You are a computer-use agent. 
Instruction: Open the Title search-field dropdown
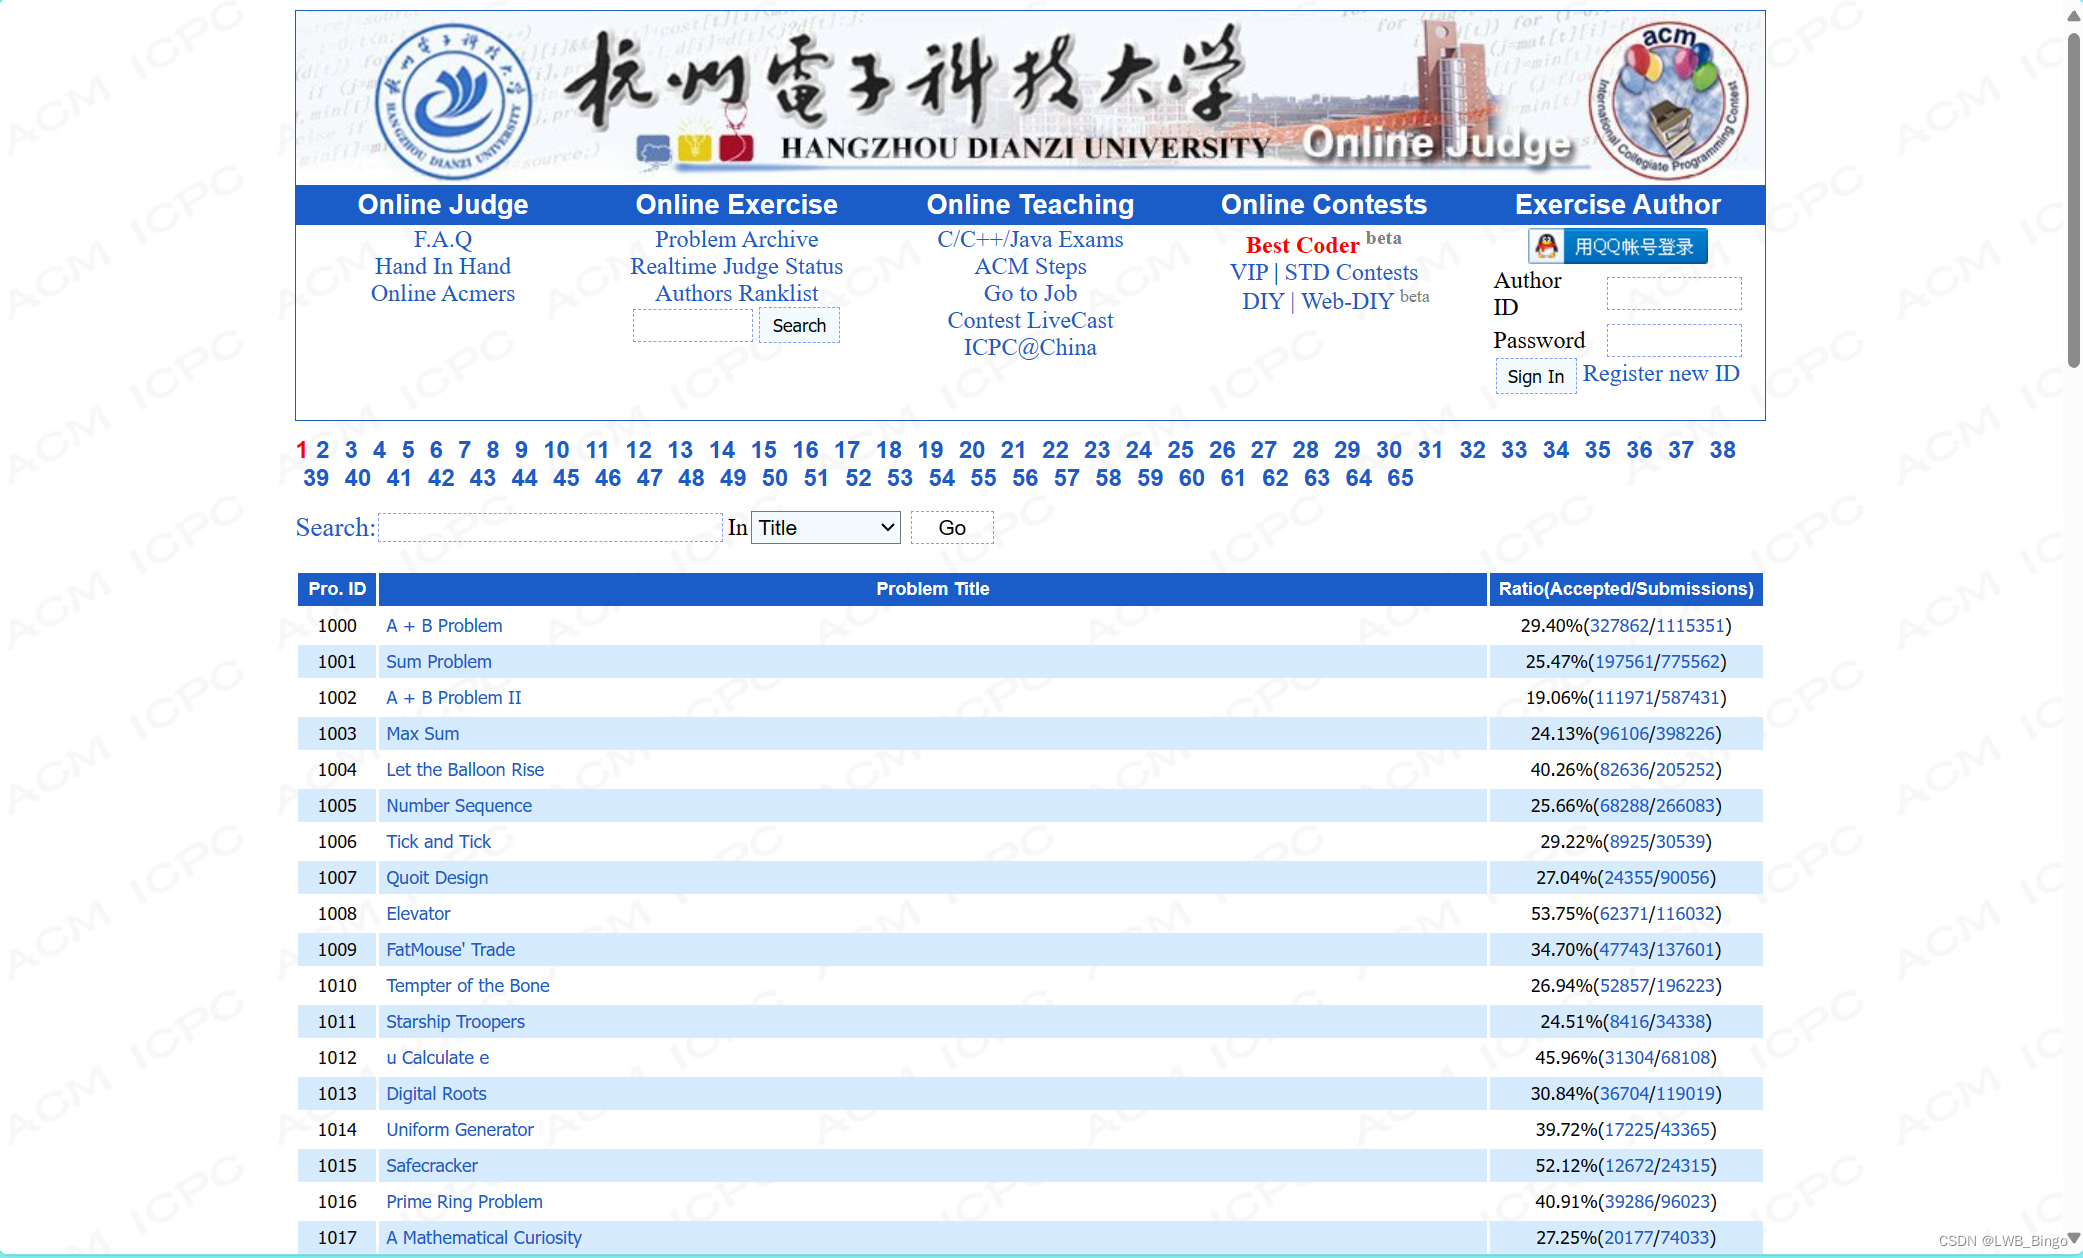tap(825, 528)
